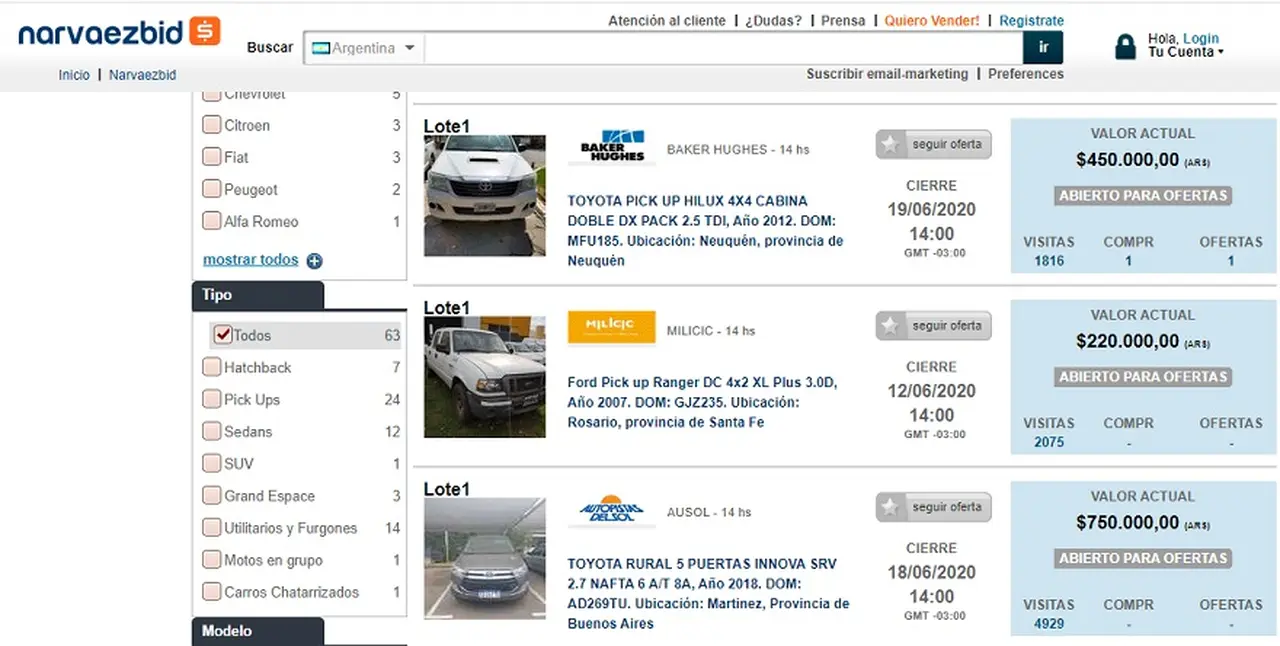Screen dimensions: 1280x646
Task: Click Abierto para ofertas on $750.000,00 lot
Action: pos(1143,558)
